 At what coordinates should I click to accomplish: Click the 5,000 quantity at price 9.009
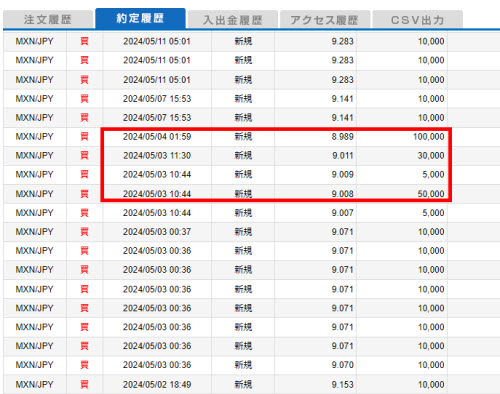click(433, 174)
